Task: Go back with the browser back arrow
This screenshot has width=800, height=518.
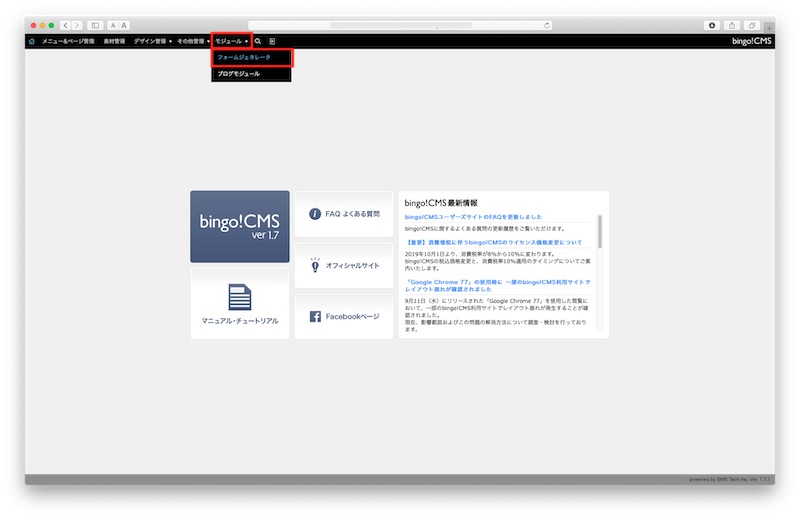Action: click(x=65, y=25)
